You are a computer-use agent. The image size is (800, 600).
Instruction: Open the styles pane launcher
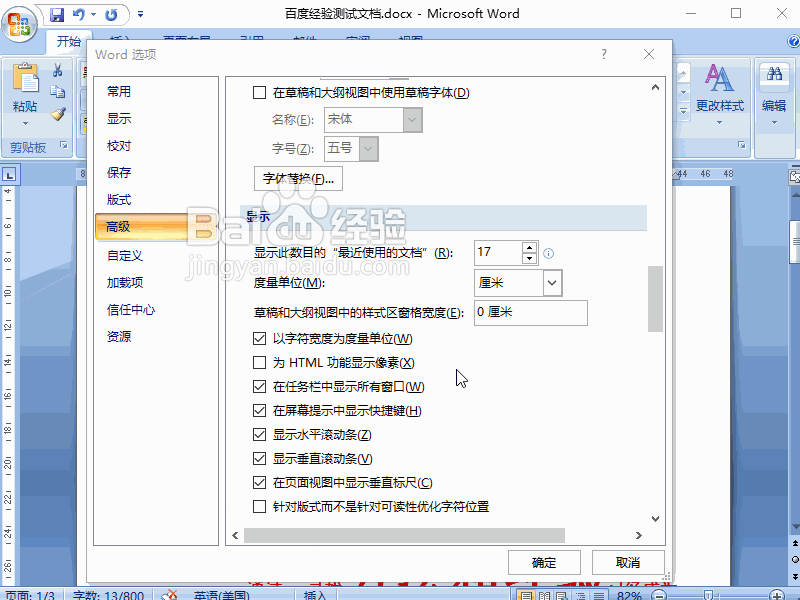pyautogui.click(x=741, y=145)
